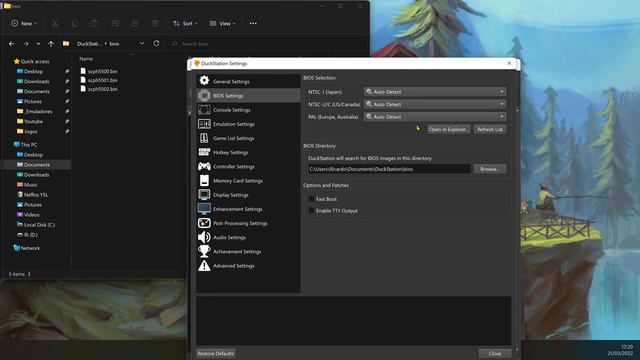The image size is (640, 360).
Task: Go forward in File Explorer
Action: [26, 44]
